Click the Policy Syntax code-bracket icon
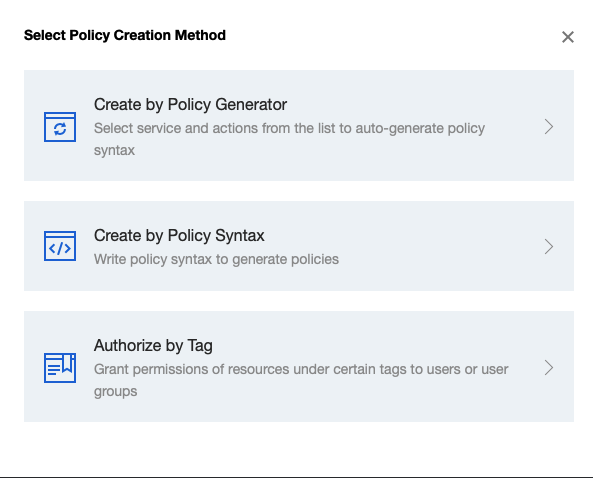The height and width of the screenshot is (478, 593). 60,246
